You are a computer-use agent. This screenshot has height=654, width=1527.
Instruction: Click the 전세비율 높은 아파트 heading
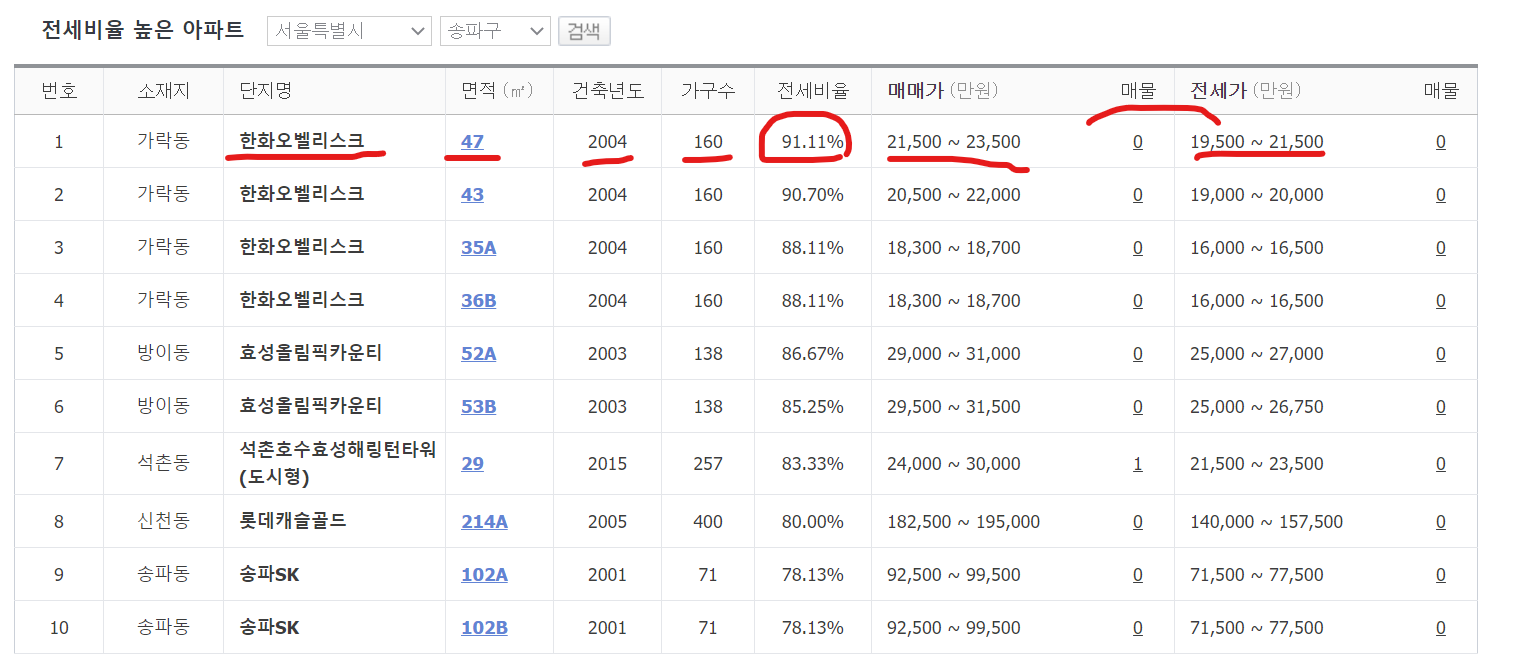pos(143,30)
